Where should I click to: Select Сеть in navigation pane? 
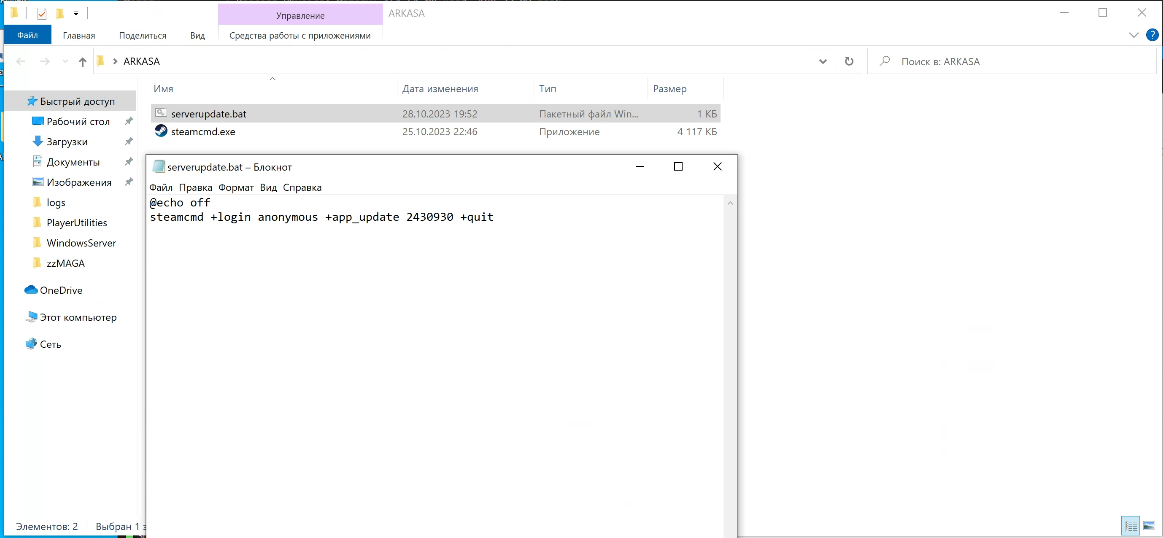coord(50,344)
